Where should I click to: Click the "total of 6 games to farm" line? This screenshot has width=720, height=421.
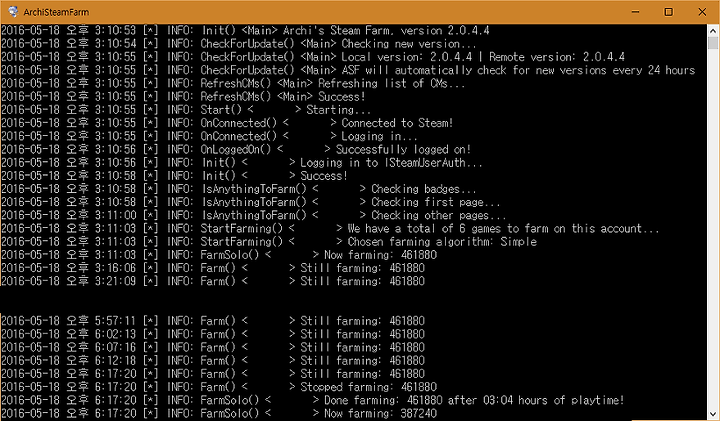point(330,229)
